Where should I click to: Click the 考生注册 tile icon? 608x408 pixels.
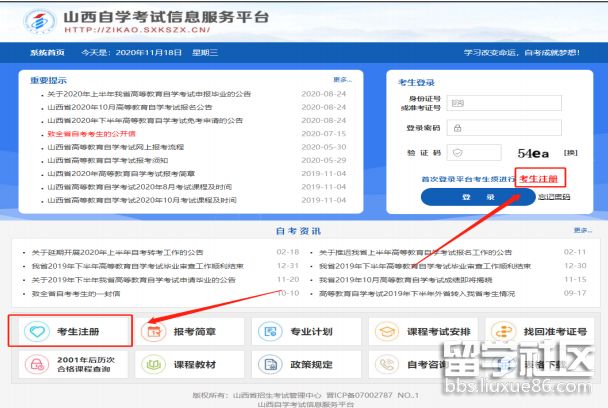point(39,331)
